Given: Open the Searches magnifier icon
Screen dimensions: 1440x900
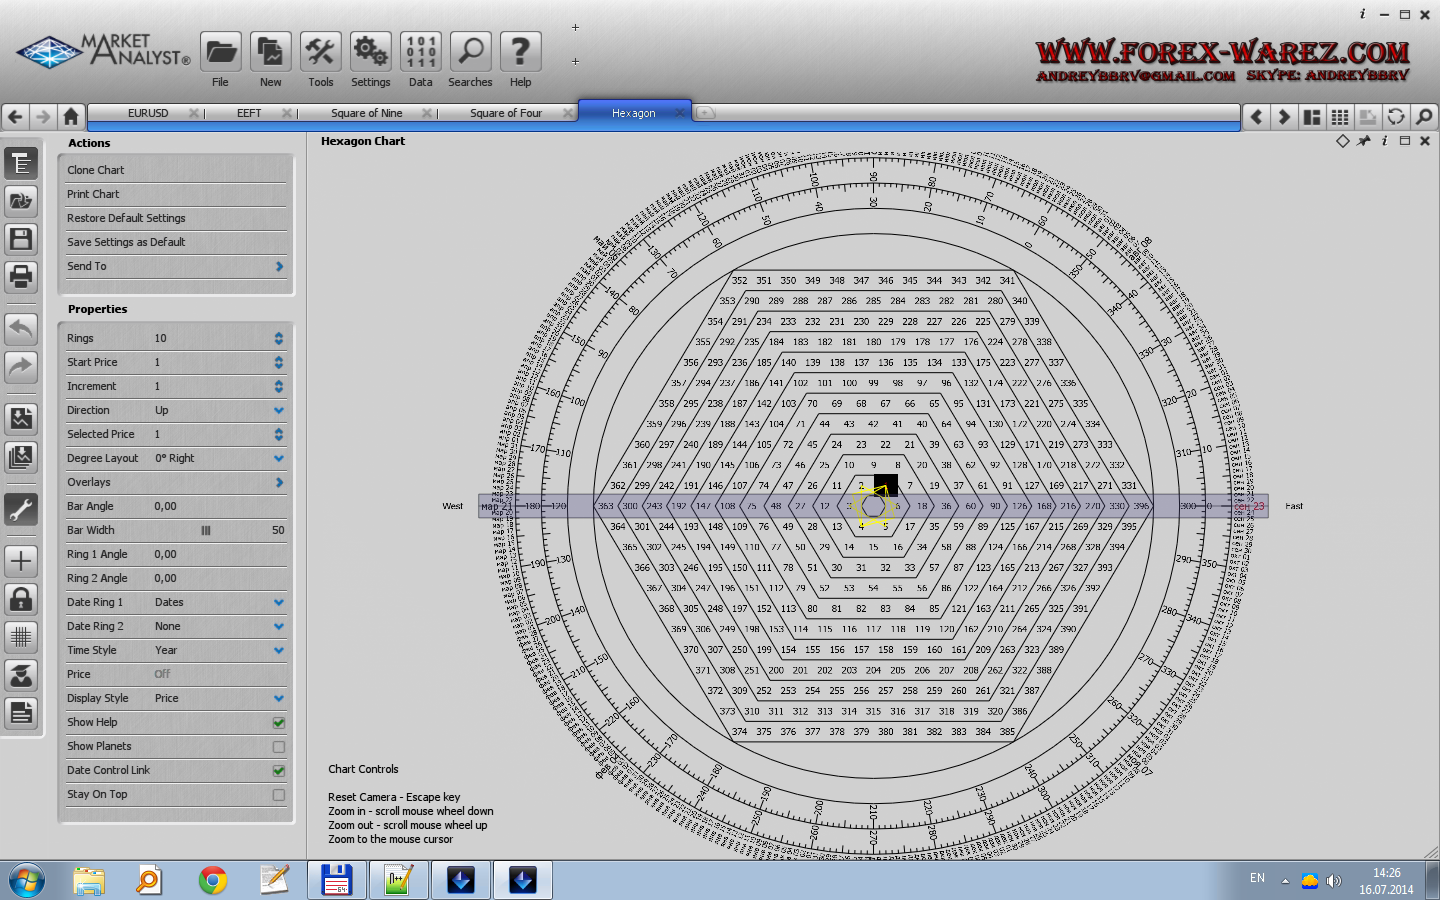Looking at the screenshot, I should [x=470, y=52].
